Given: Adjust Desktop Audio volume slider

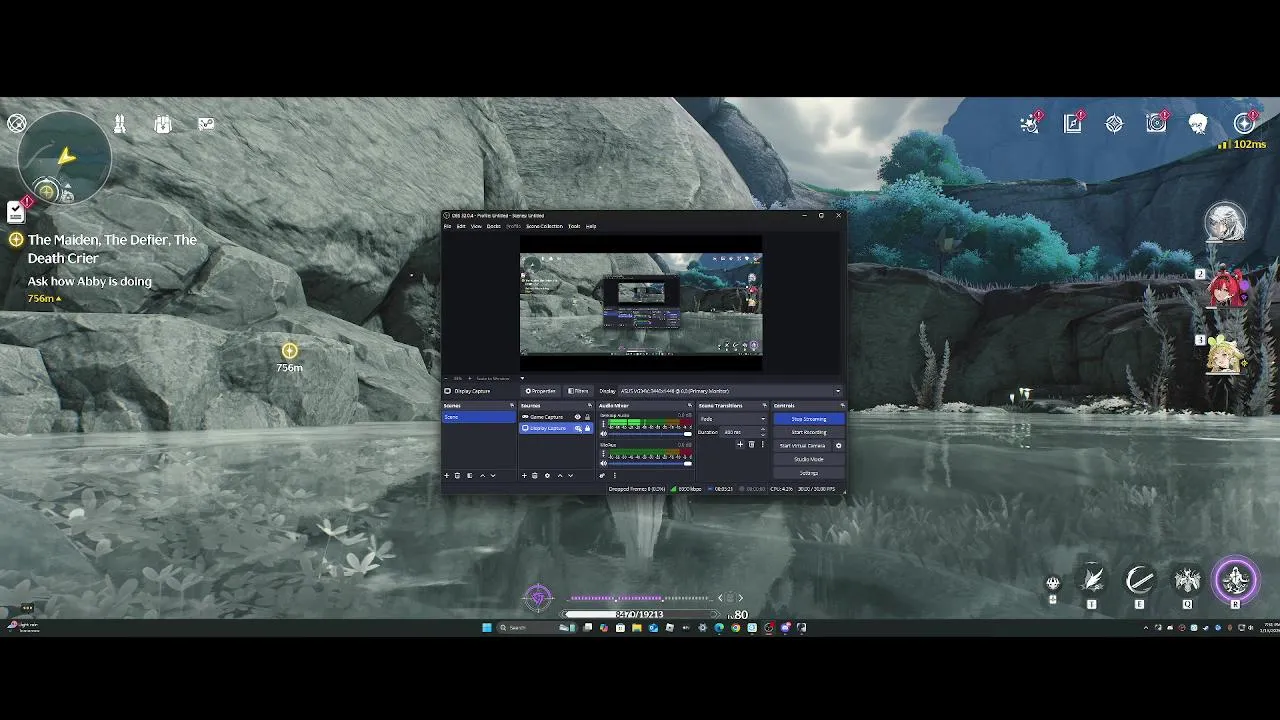Looking at the screenshot, I should [x=650, y=434].
